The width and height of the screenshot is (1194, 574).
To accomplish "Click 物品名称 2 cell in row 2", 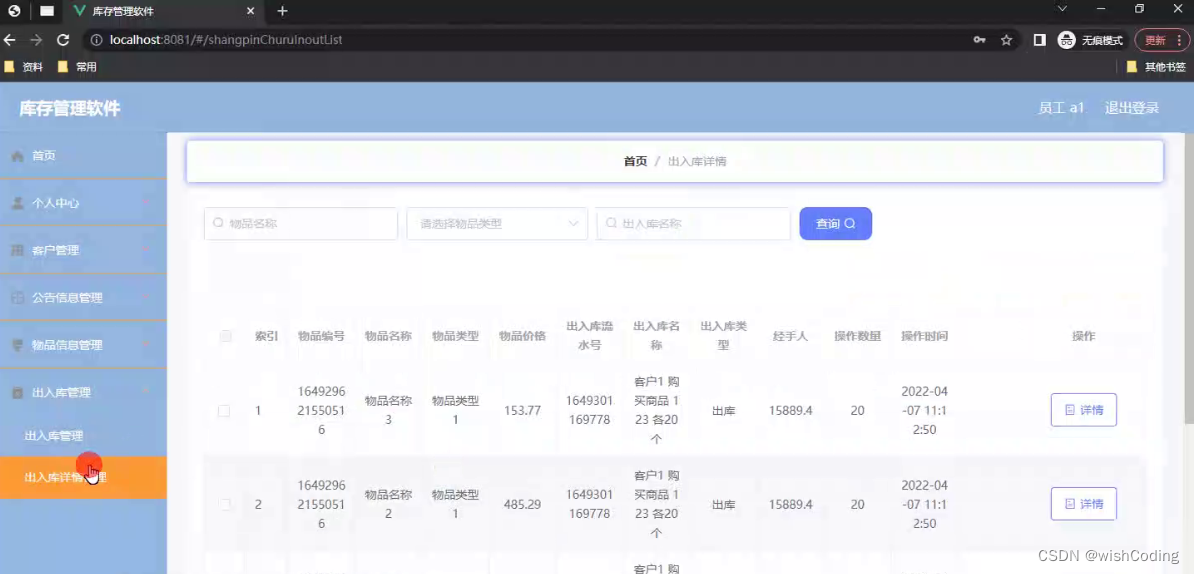I will pyautogui.click(x=388, y=503).
